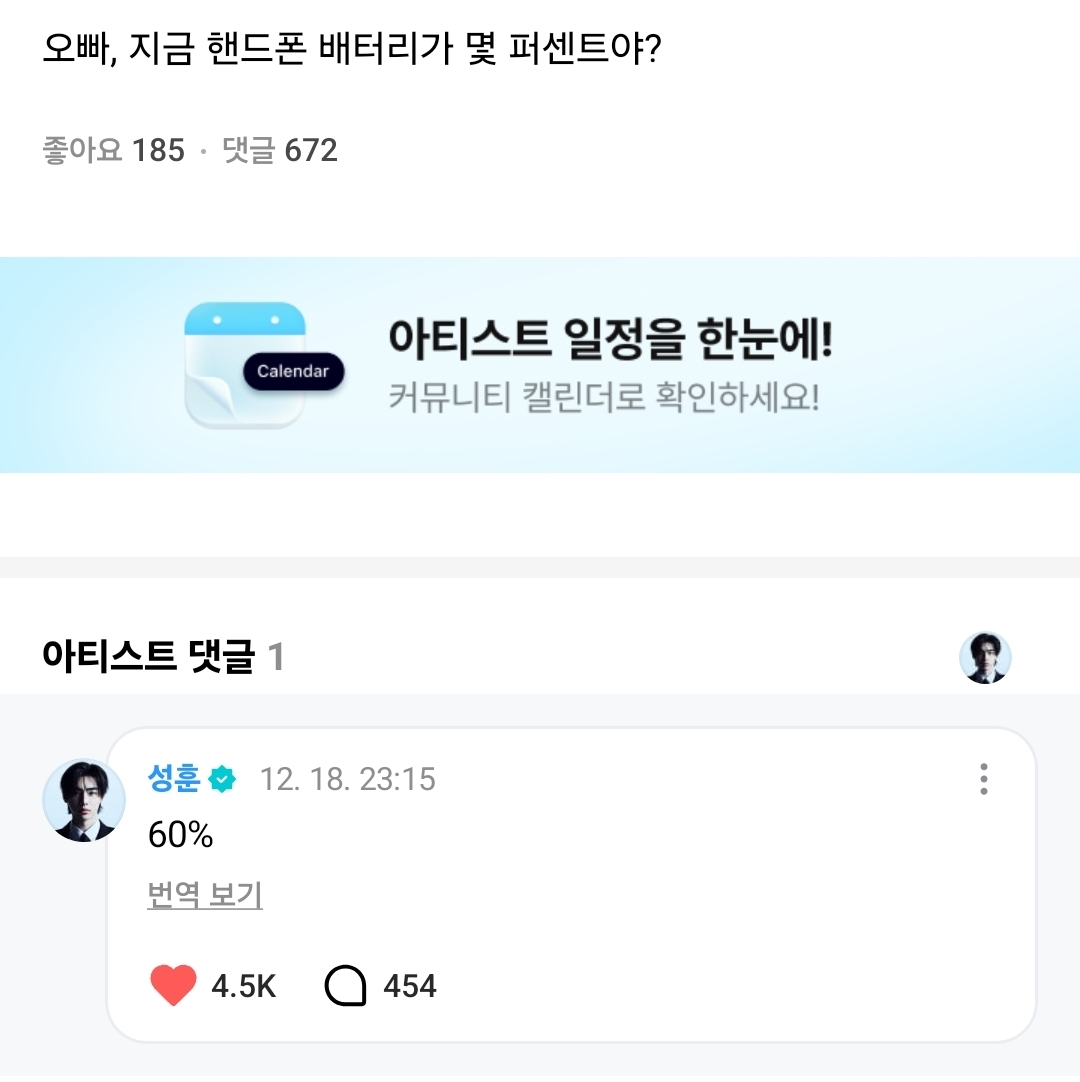This screenshot has width=1080, height=1082.
Task: Open the 454 replies count
Action: point(410,987)
